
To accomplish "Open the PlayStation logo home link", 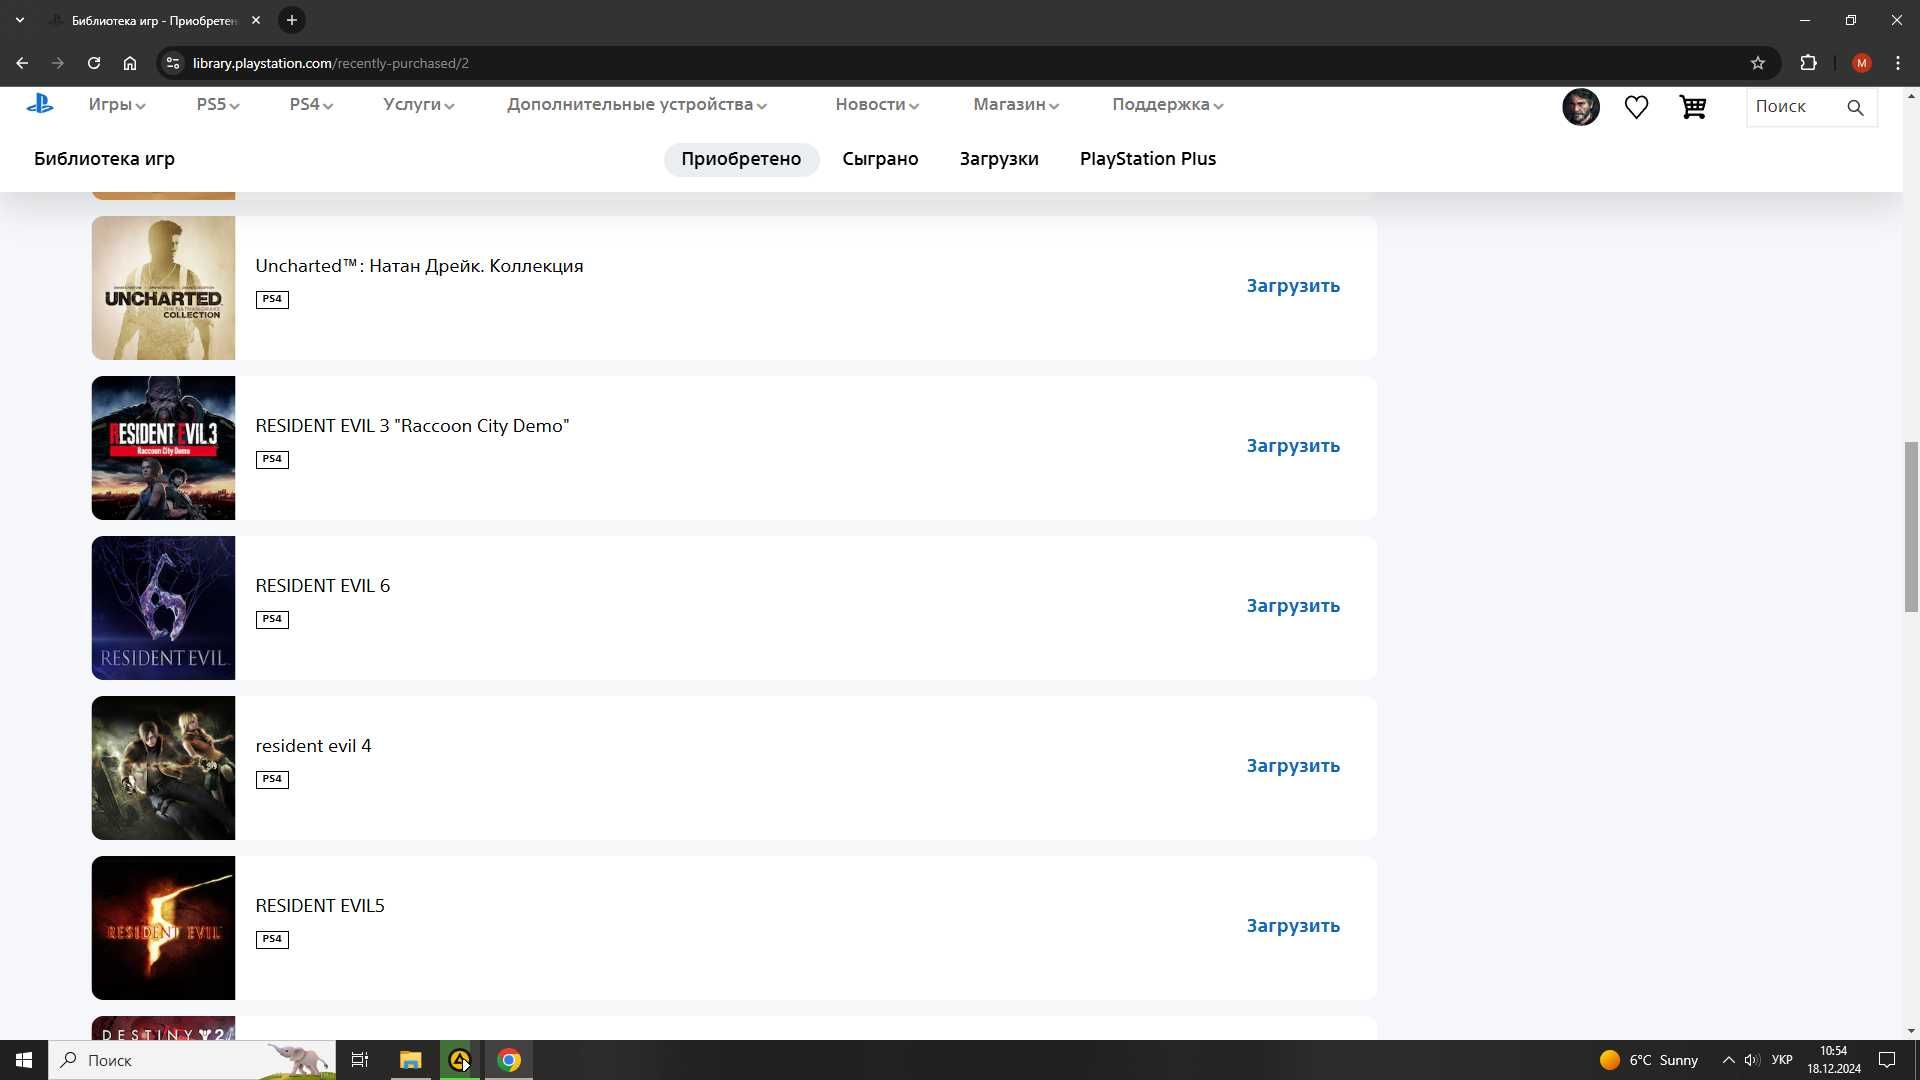I will (40, 104).
